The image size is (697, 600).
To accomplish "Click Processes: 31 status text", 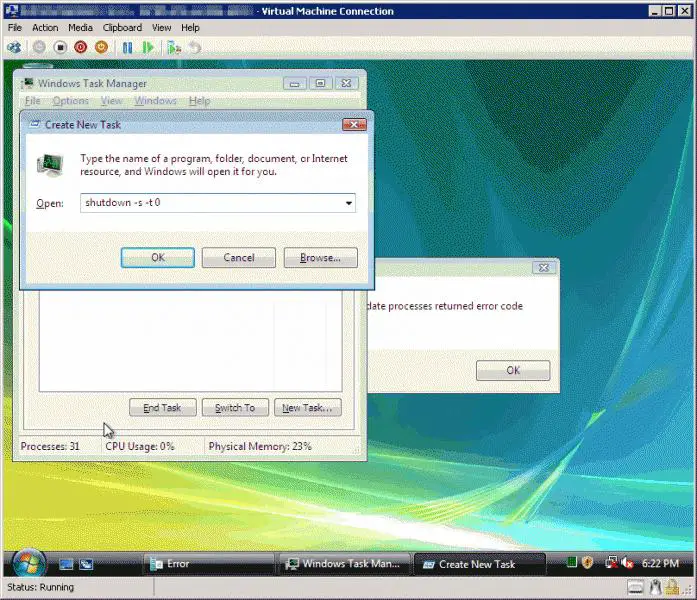I will 50,446.
